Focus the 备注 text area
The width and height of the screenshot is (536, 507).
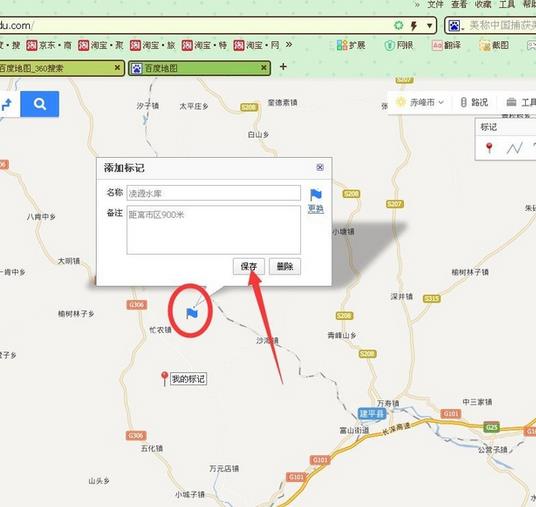214,230
